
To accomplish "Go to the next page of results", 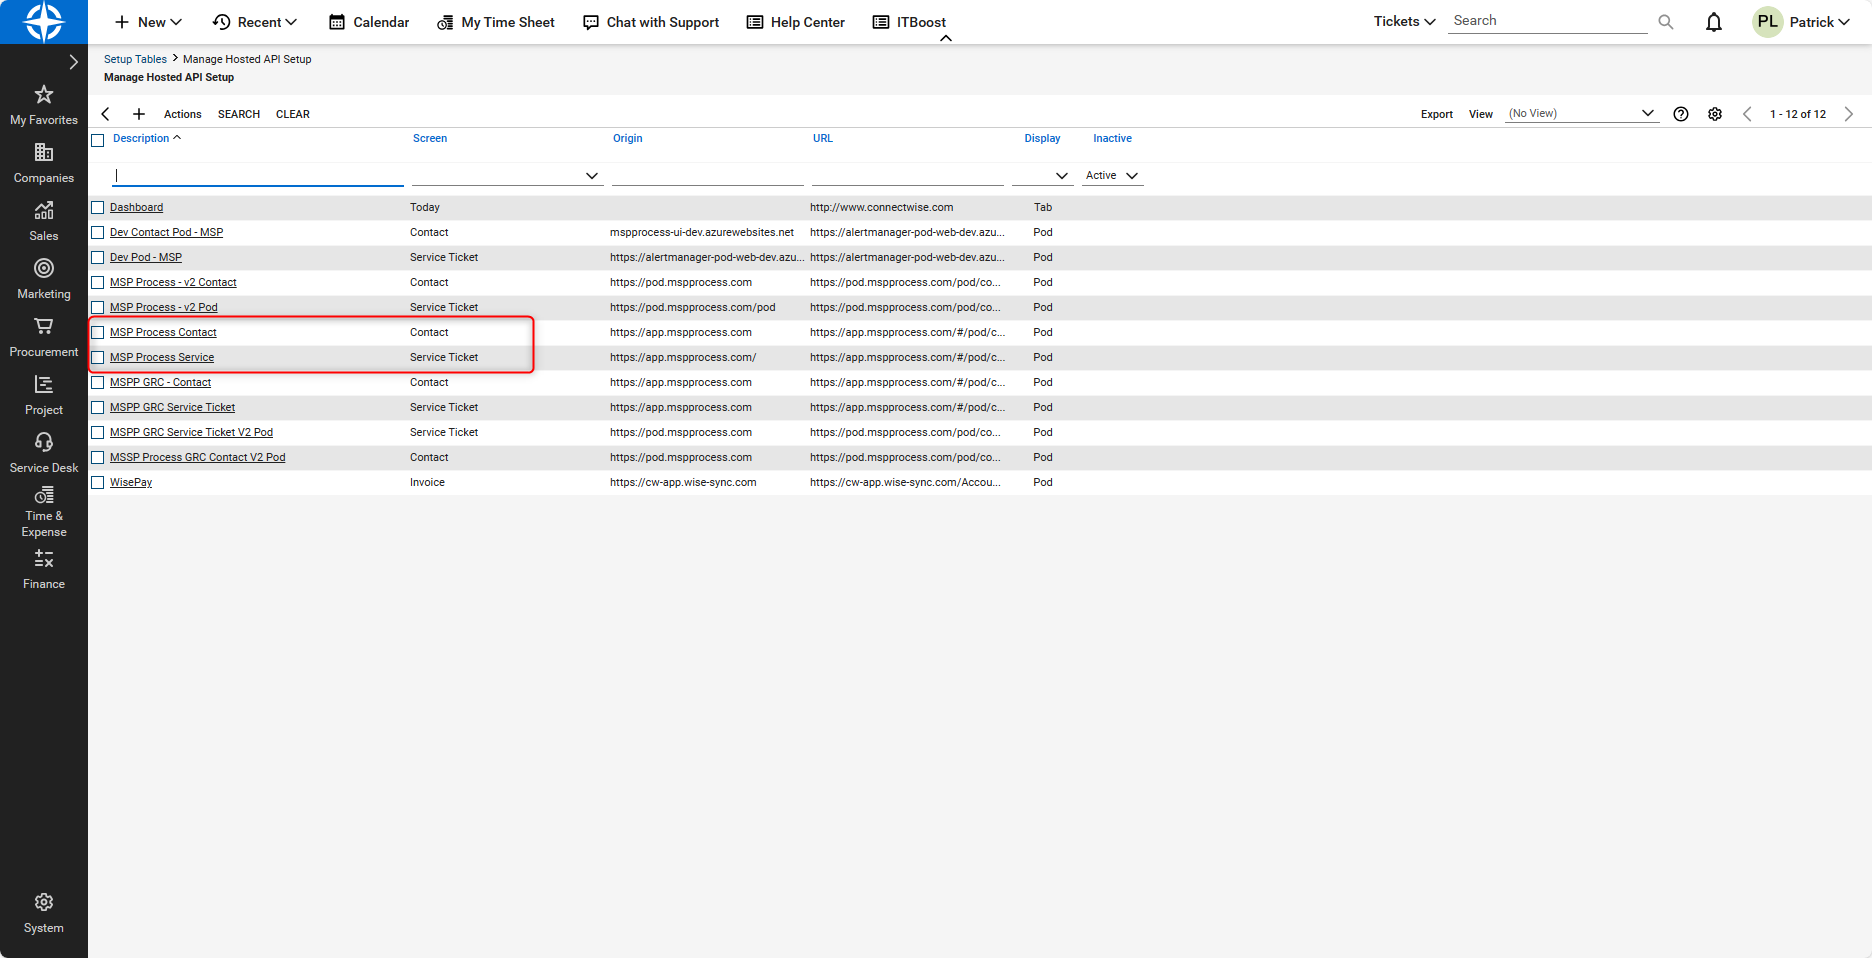I will click(1849, 114).
